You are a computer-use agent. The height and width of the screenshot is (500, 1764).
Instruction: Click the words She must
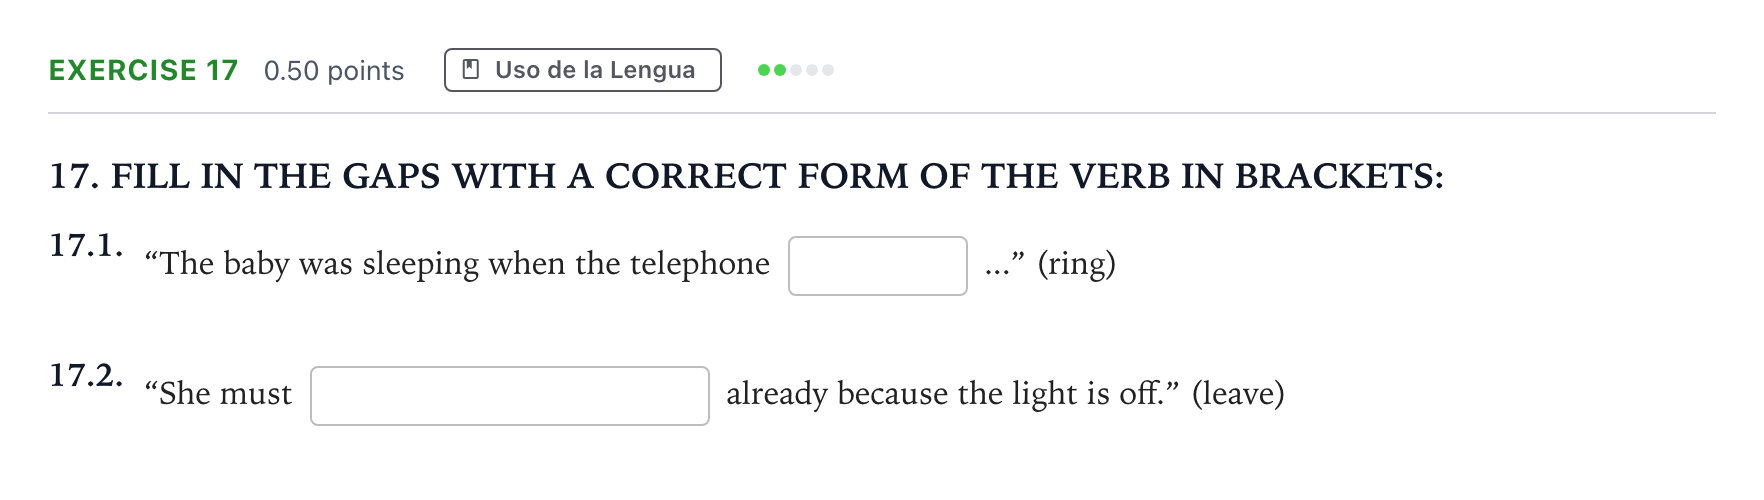point(218,394)
